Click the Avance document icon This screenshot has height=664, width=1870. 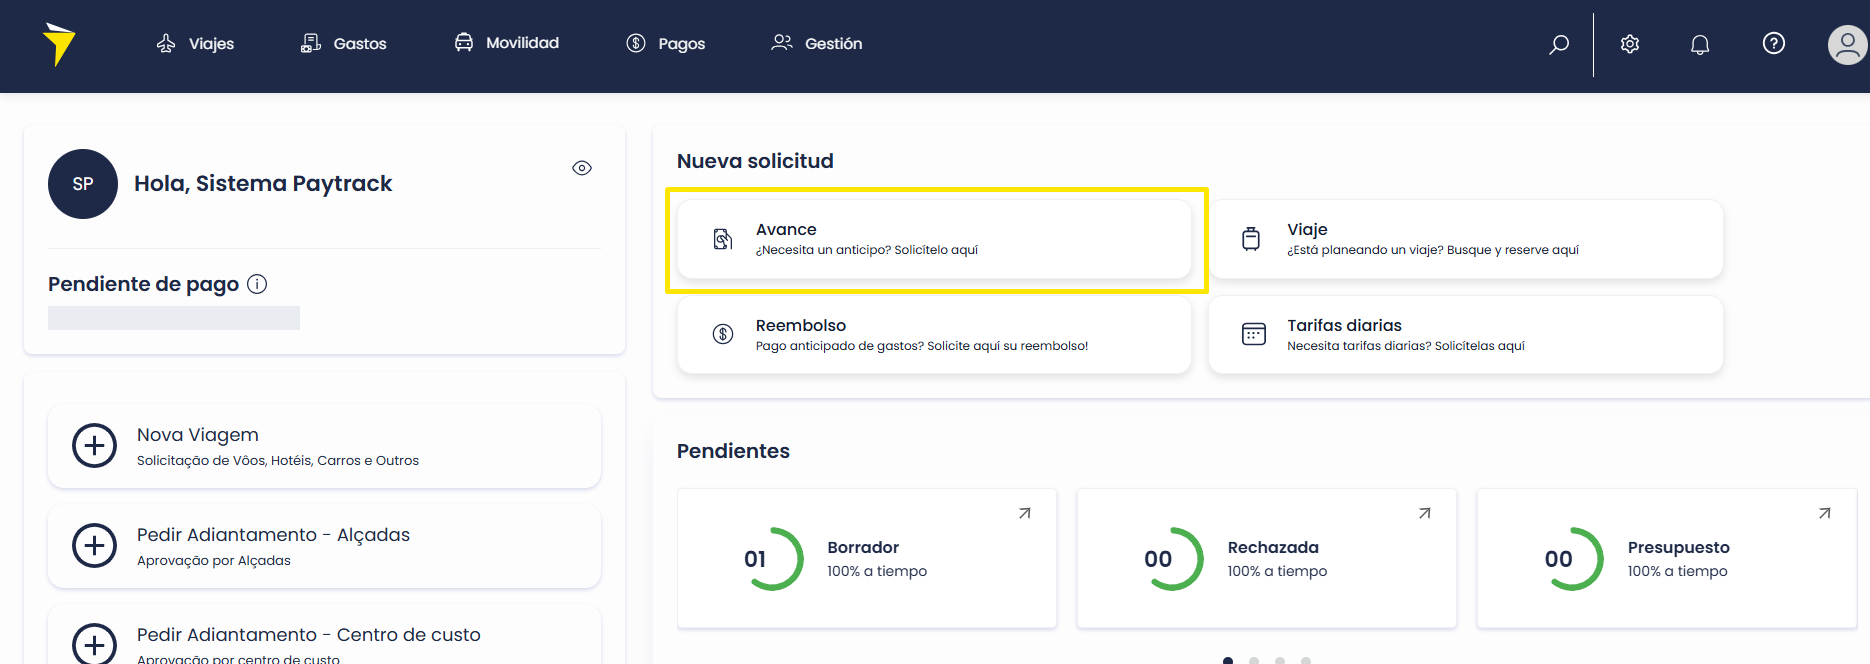pos(723,239)
